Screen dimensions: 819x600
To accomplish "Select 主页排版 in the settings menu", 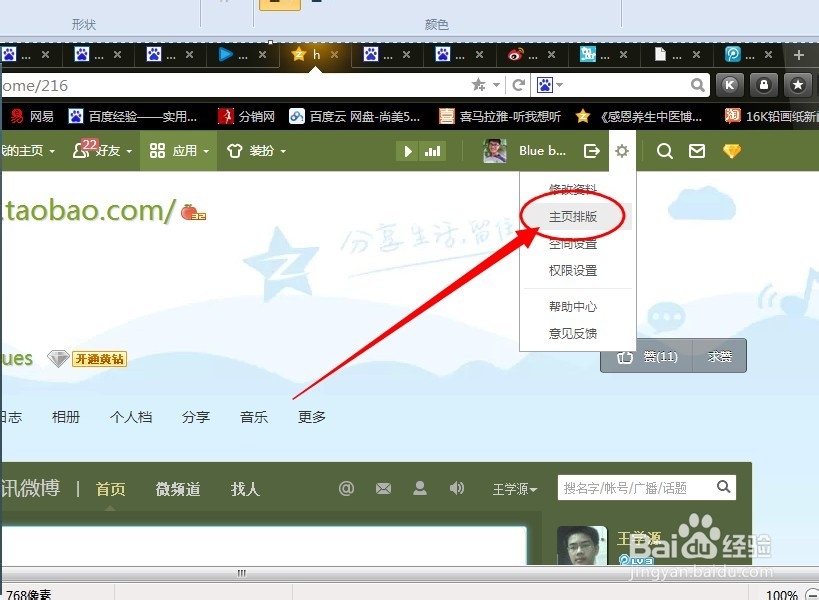I will (x=572, y=217).
